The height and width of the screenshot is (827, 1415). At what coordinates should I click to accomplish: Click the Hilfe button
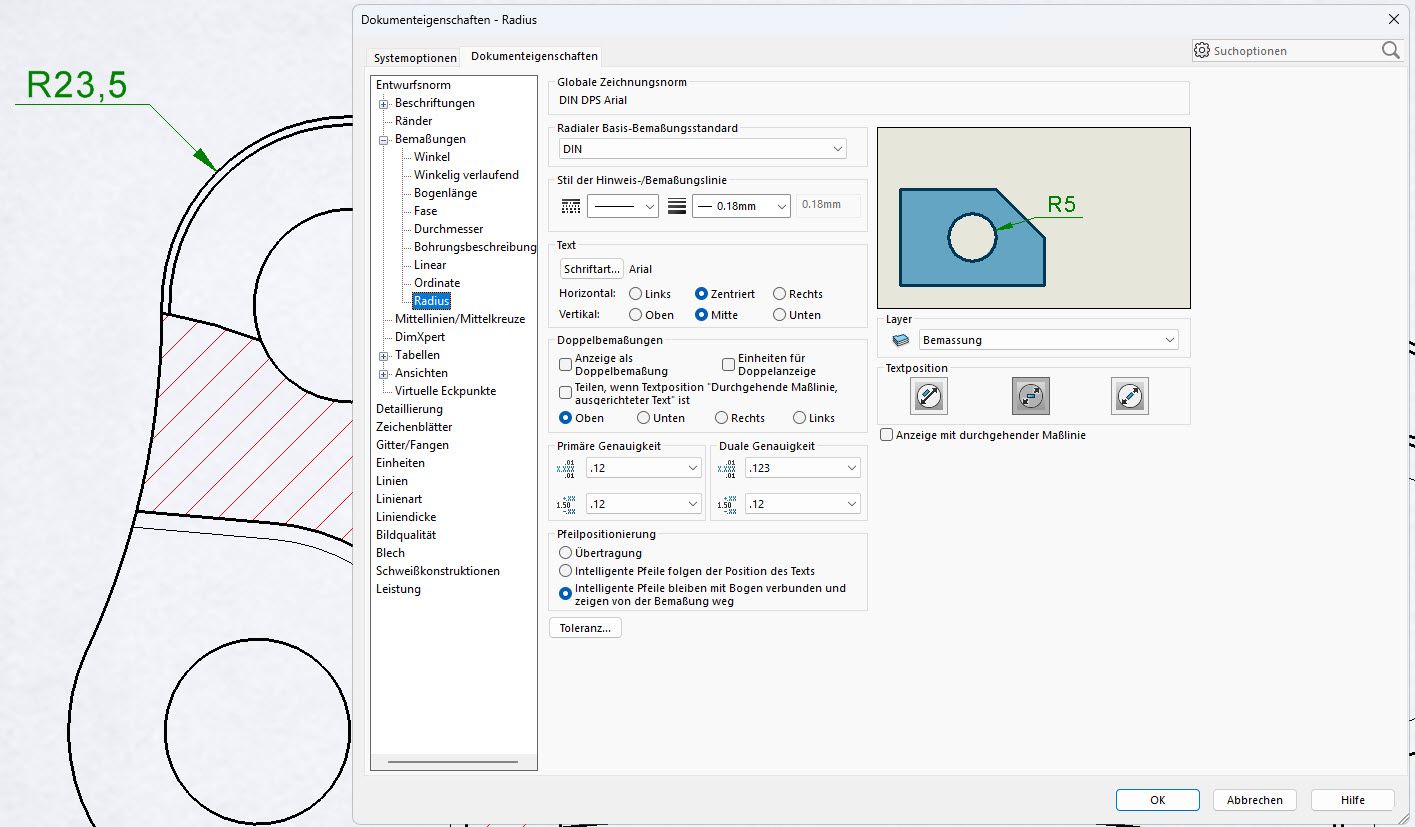point(1353,800)
